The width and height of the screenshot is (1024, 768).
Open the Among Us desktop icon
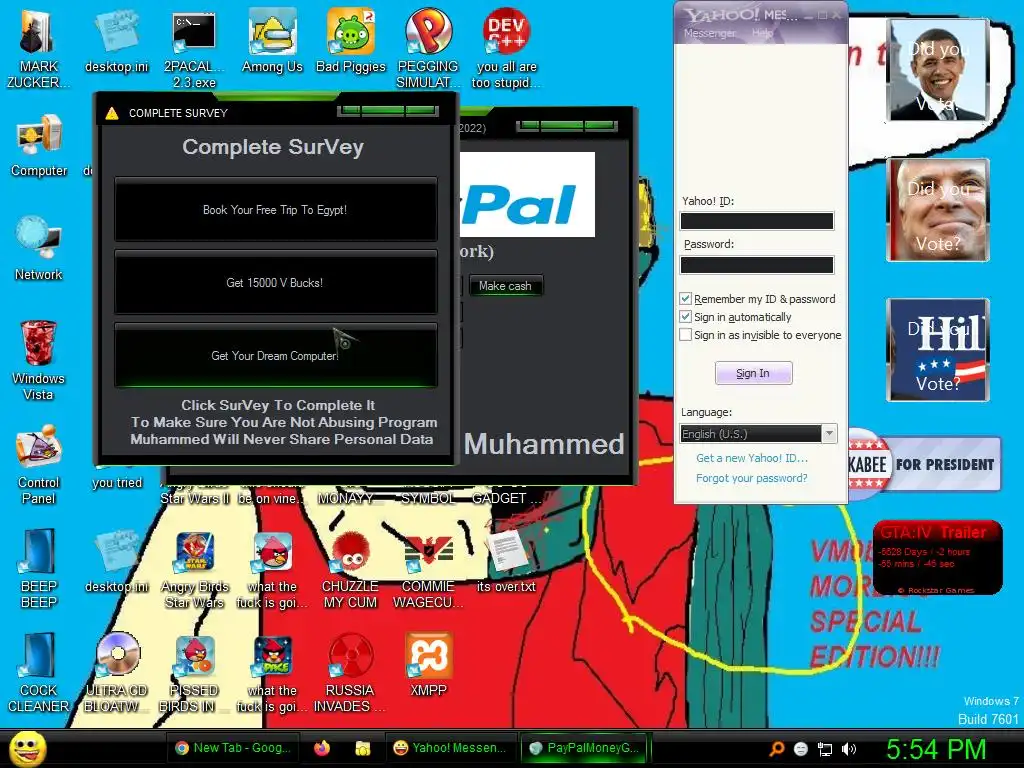[x=272, y=42]
